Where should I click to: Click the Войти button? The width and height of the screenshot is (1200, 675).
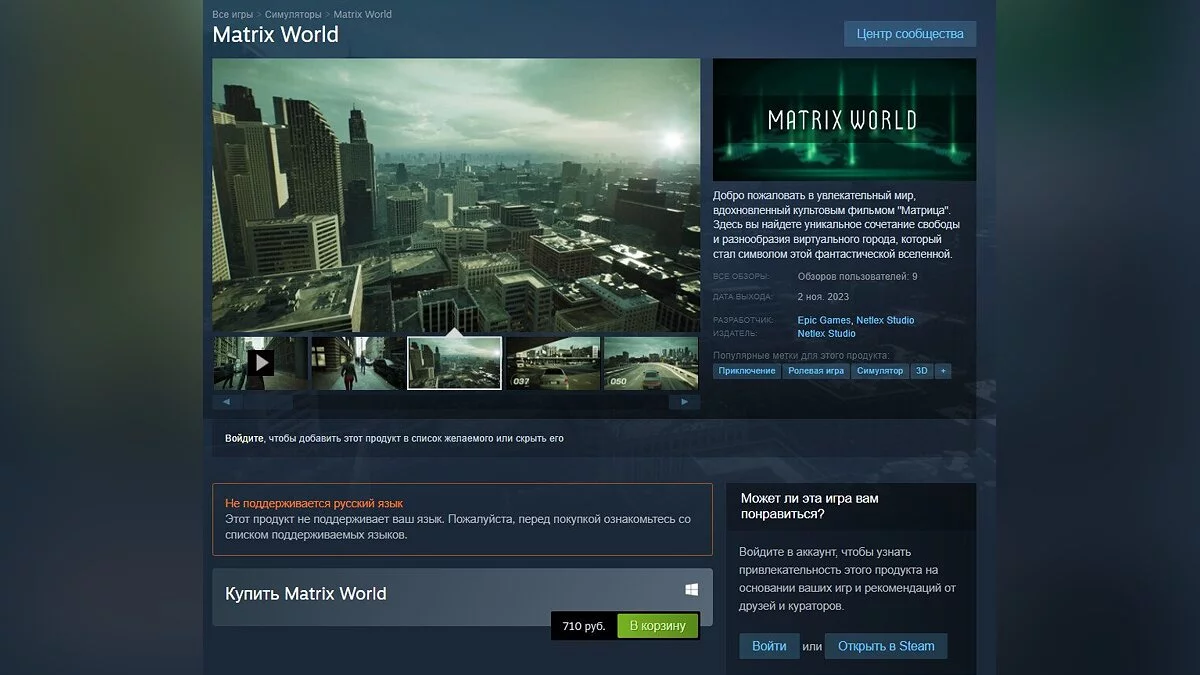tap(769, 646)
